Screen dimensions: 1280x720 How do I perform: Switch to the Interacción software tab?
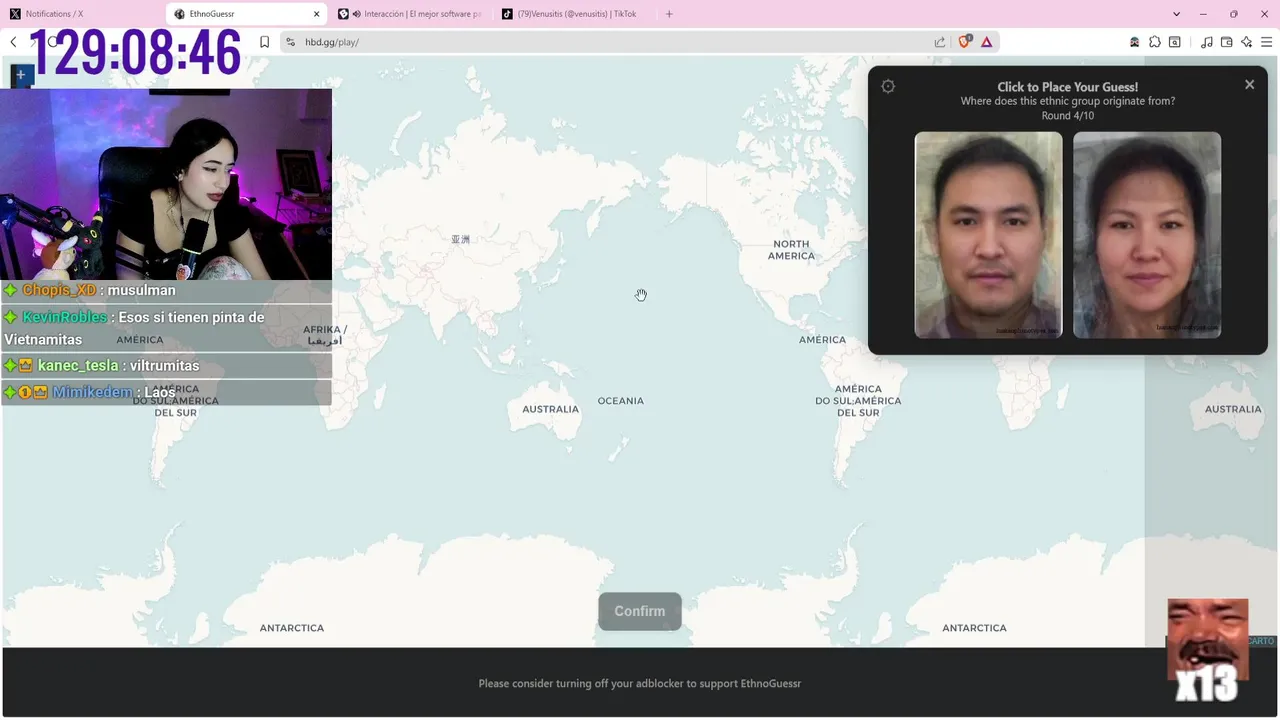pos(410,14)
